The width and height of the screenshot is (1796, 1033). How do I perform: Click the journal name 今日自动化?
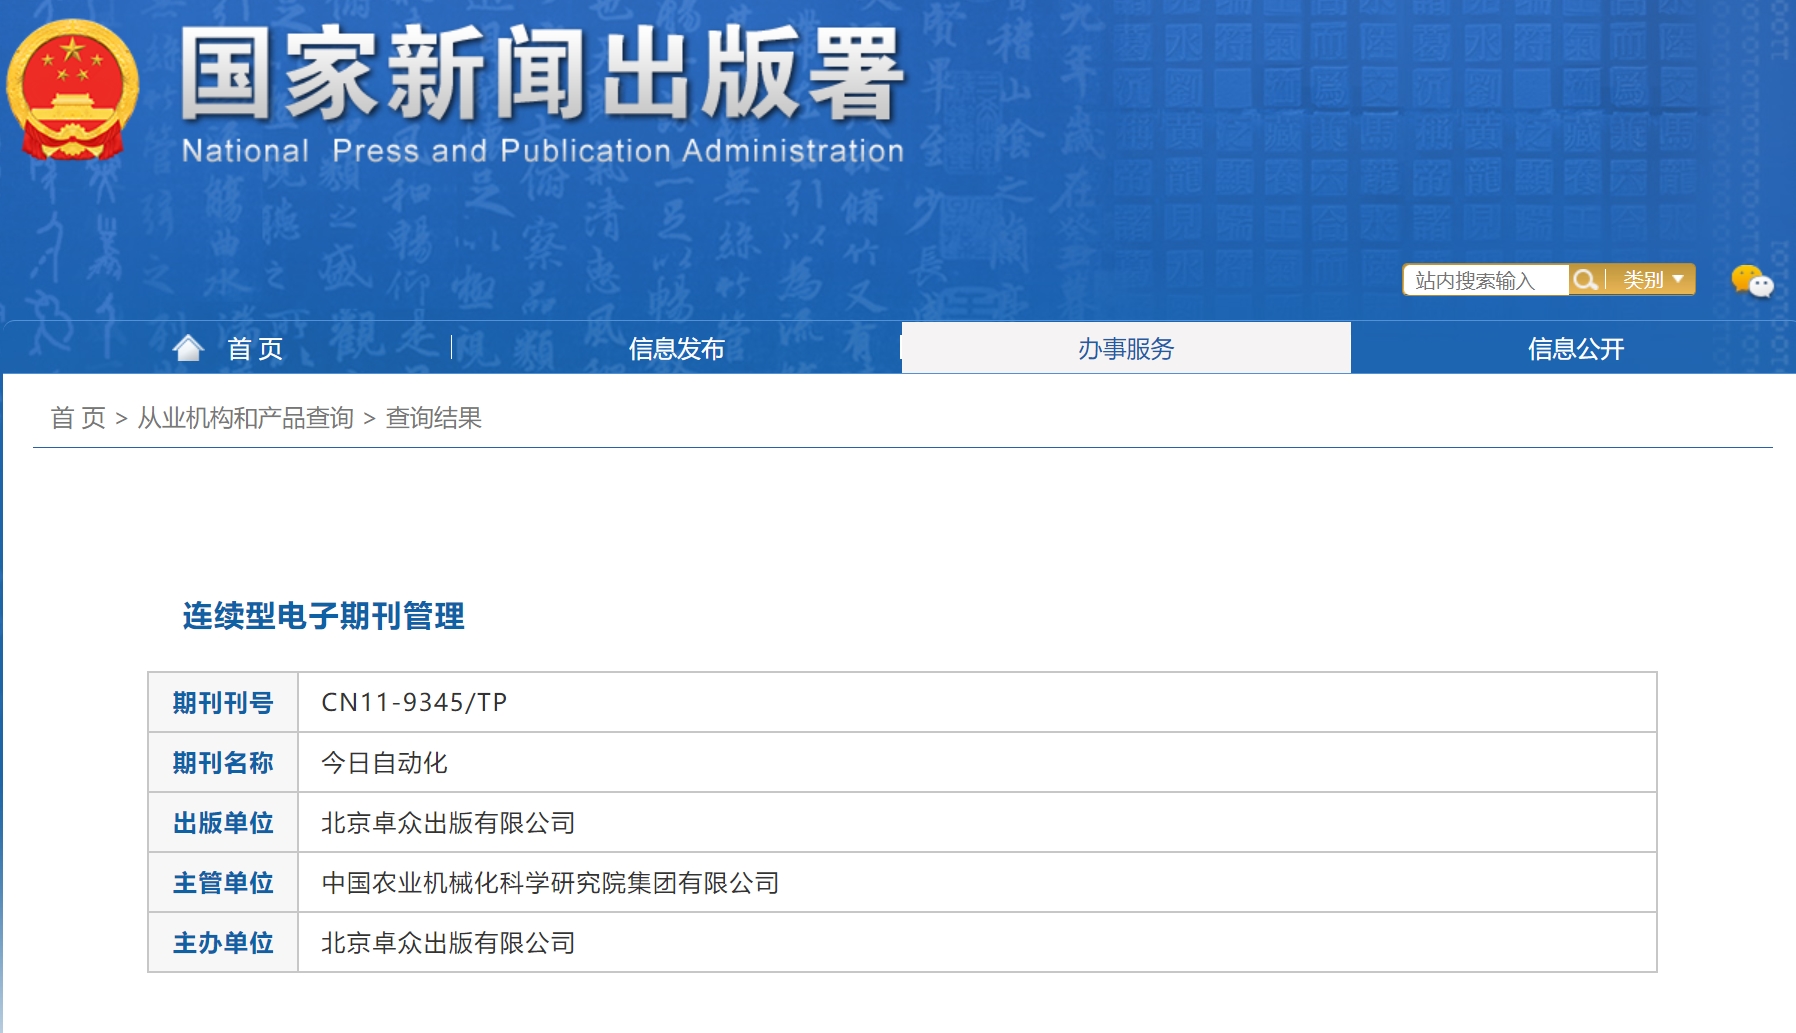point(384,763)
